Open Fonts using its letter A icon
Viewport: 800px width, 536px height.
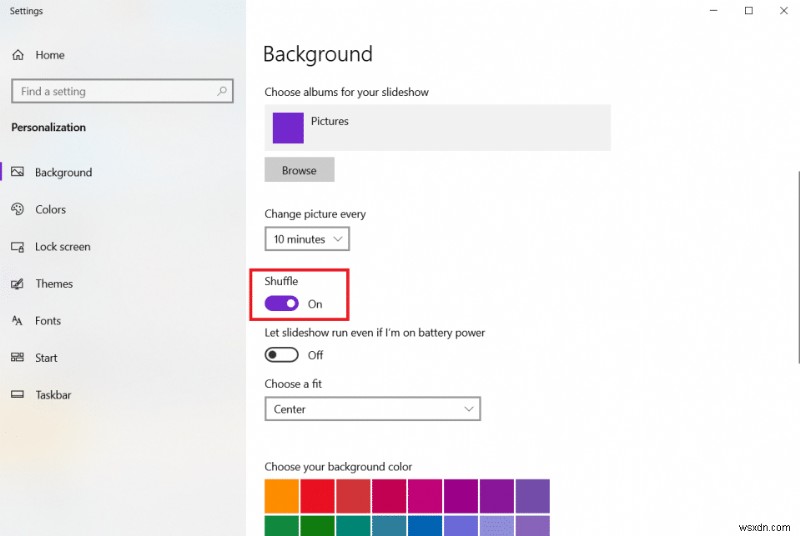tap(17, 321)
